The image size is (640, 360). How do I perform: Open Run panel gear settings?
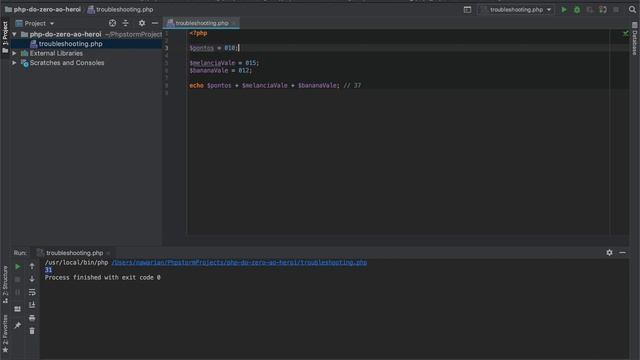(x=609, y=253)
